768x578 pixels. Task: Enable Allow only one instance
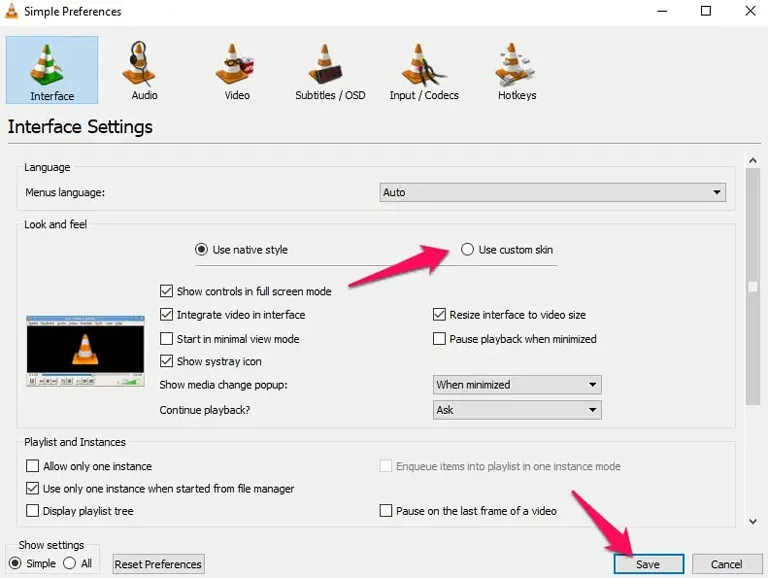(x=32, y=465)
